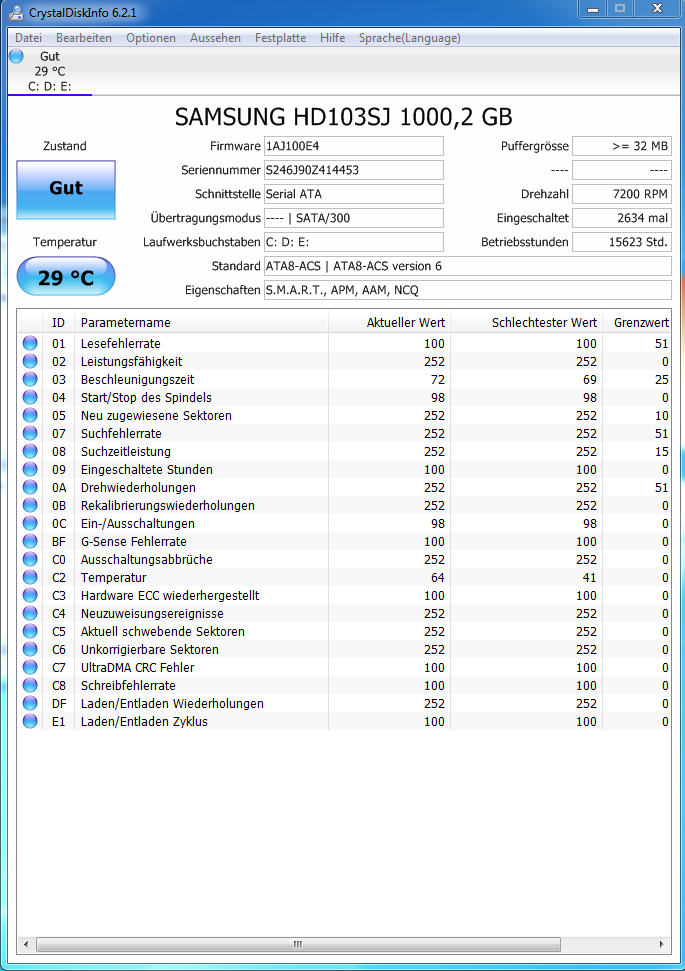Click the status orb beside UltraDMA CRC Fehler
Screen dimensions: 685x971
pos(30,667)
